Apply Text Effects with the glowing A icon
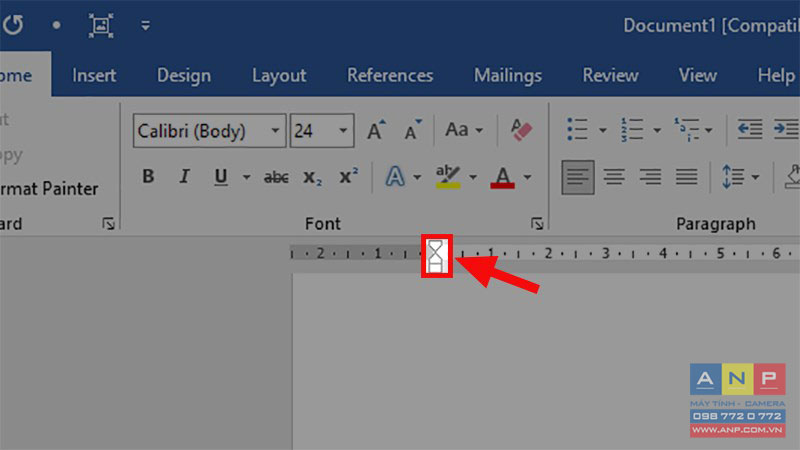The height and width of the screenshot is (450, 800). tap(395, 177)
